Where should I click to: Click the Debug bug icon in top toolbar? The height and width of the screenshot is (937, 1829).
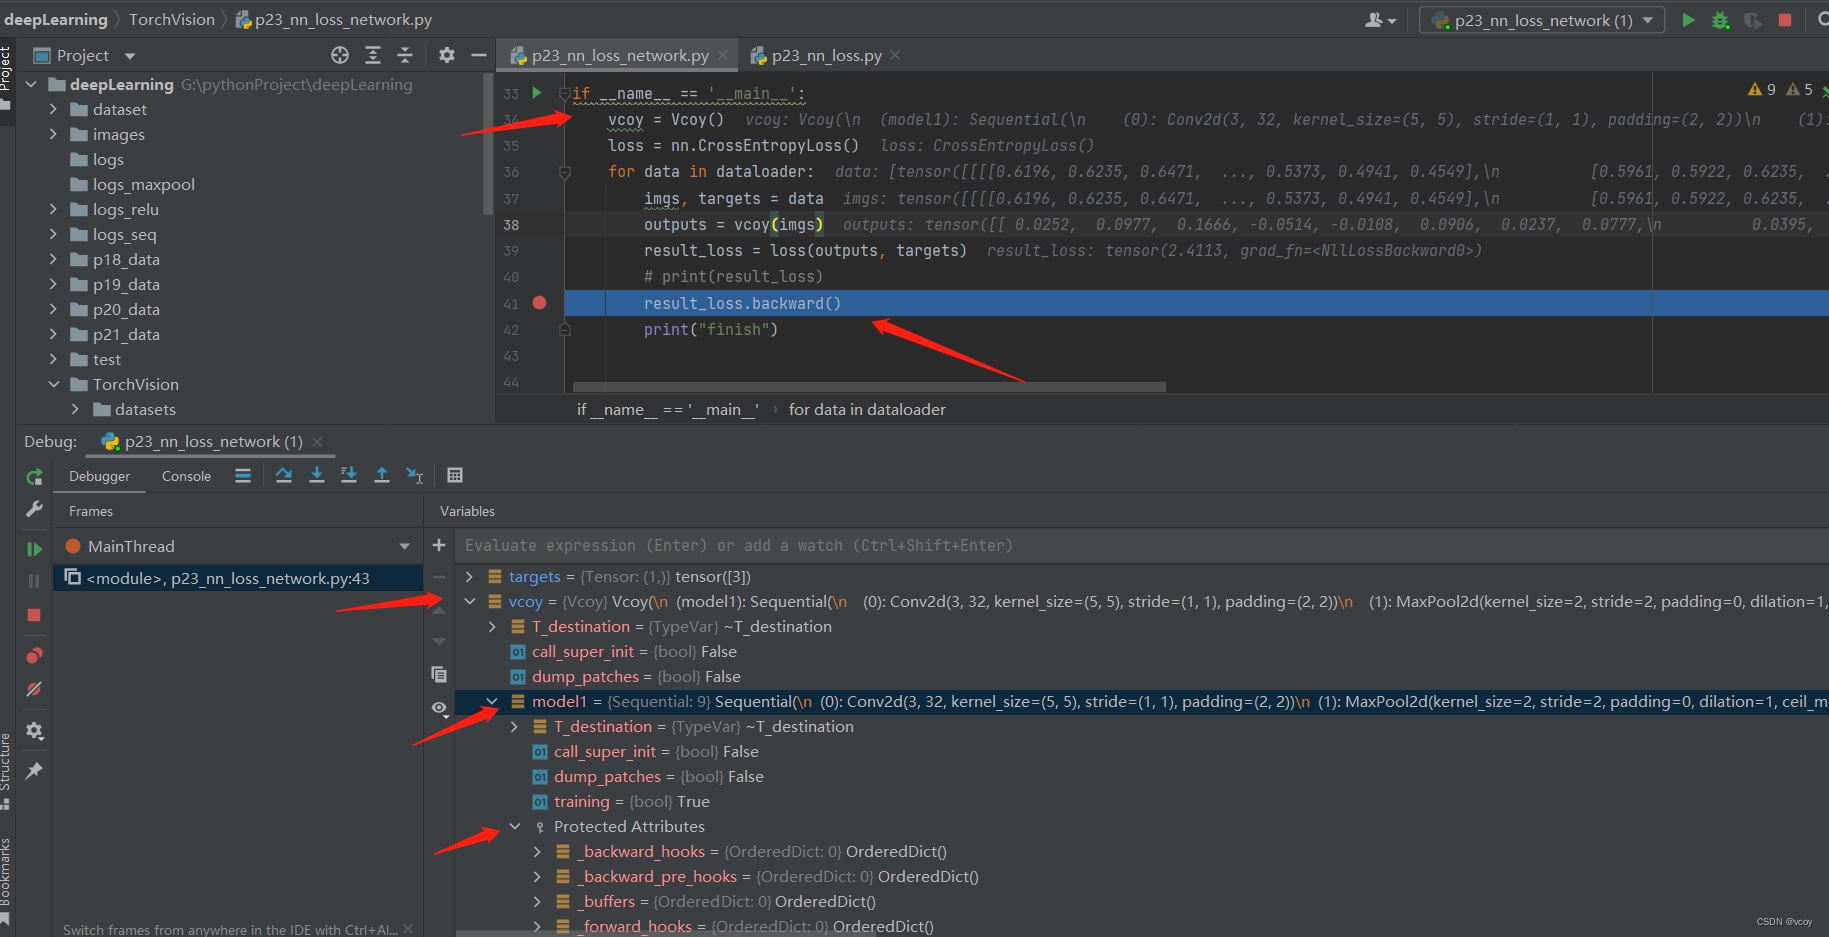(x=1720, y=20)
